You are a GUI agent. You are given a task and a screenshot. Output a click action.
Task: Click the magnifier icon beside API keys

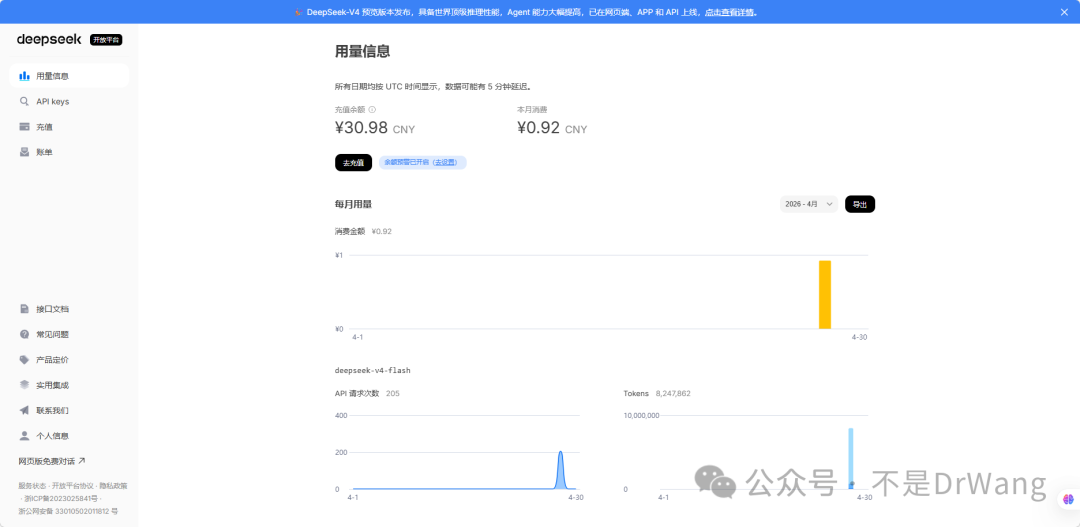pos(24,101)
